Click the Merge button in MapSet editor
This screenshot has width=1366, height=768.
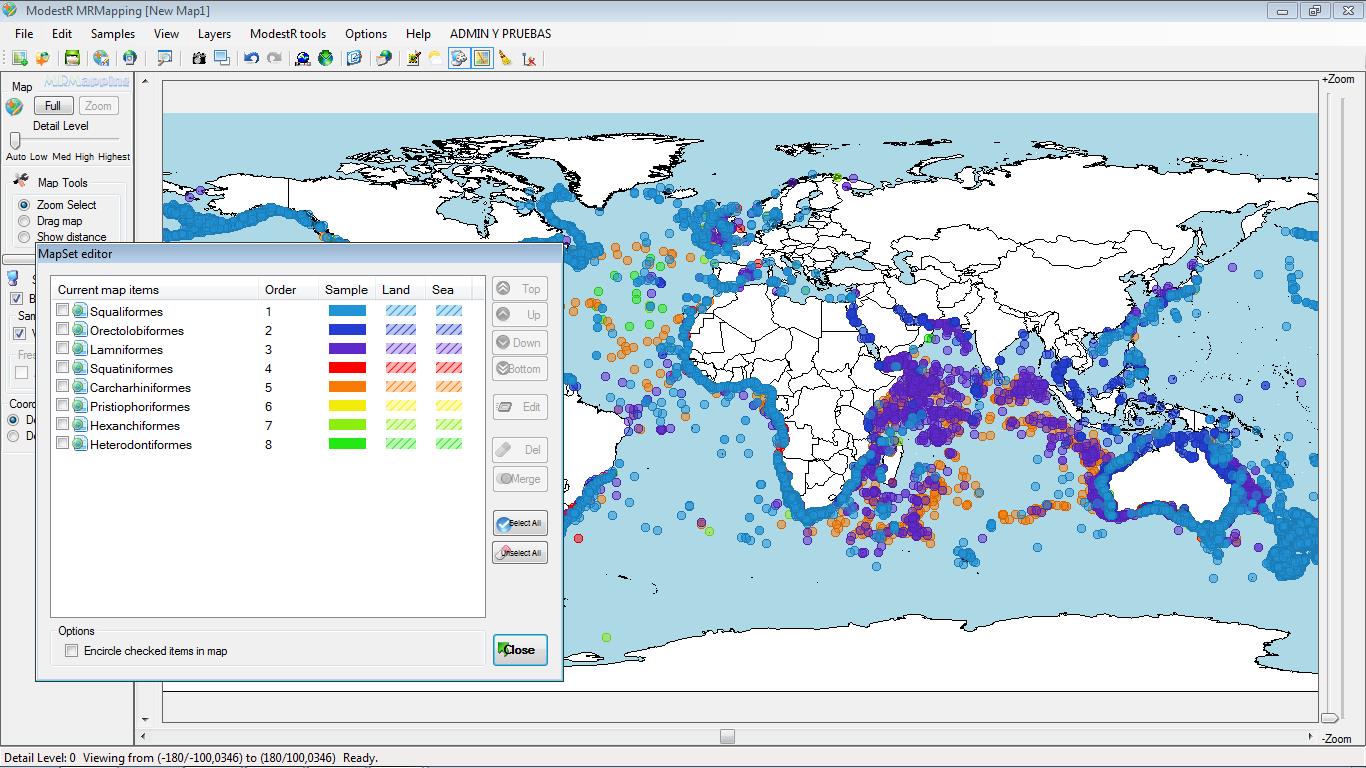pos(520,479)
